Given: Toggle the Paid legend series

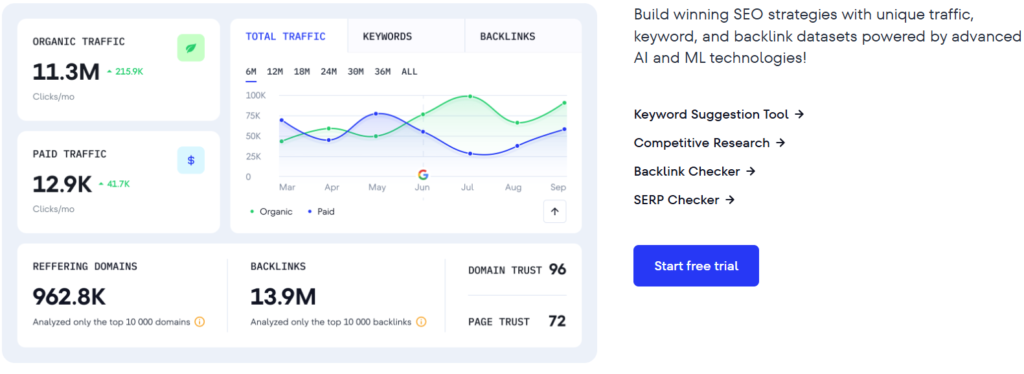Looking at the screenshot, I should (x=321, y=211).
